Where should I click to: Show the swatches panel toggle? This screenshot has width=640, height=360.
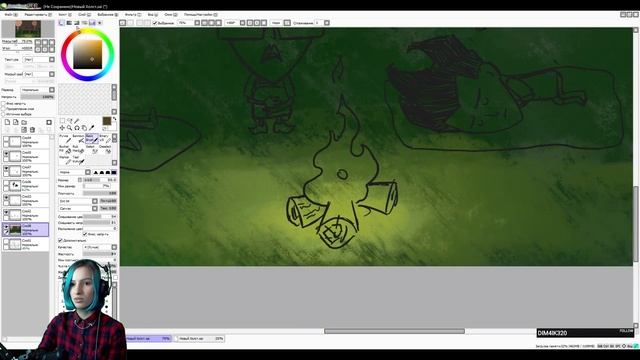(92, 23)
